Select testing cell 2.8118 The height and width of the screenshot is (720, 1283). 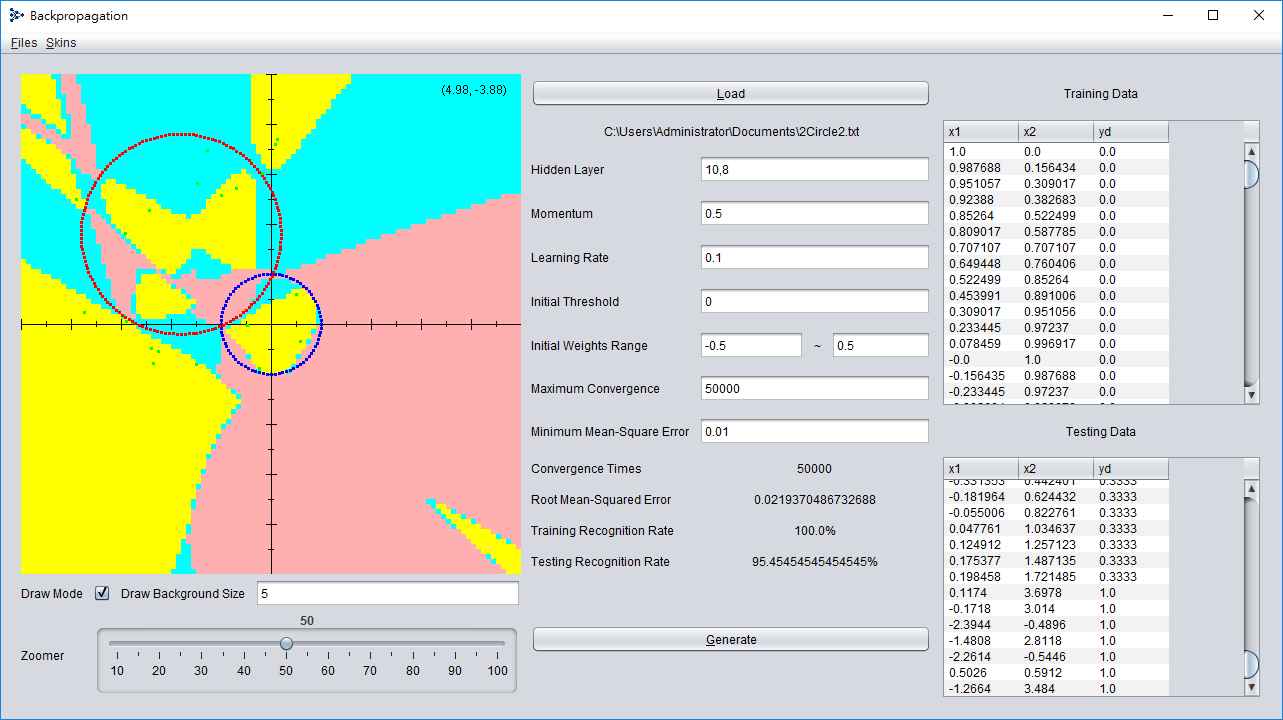[1057, 641]
